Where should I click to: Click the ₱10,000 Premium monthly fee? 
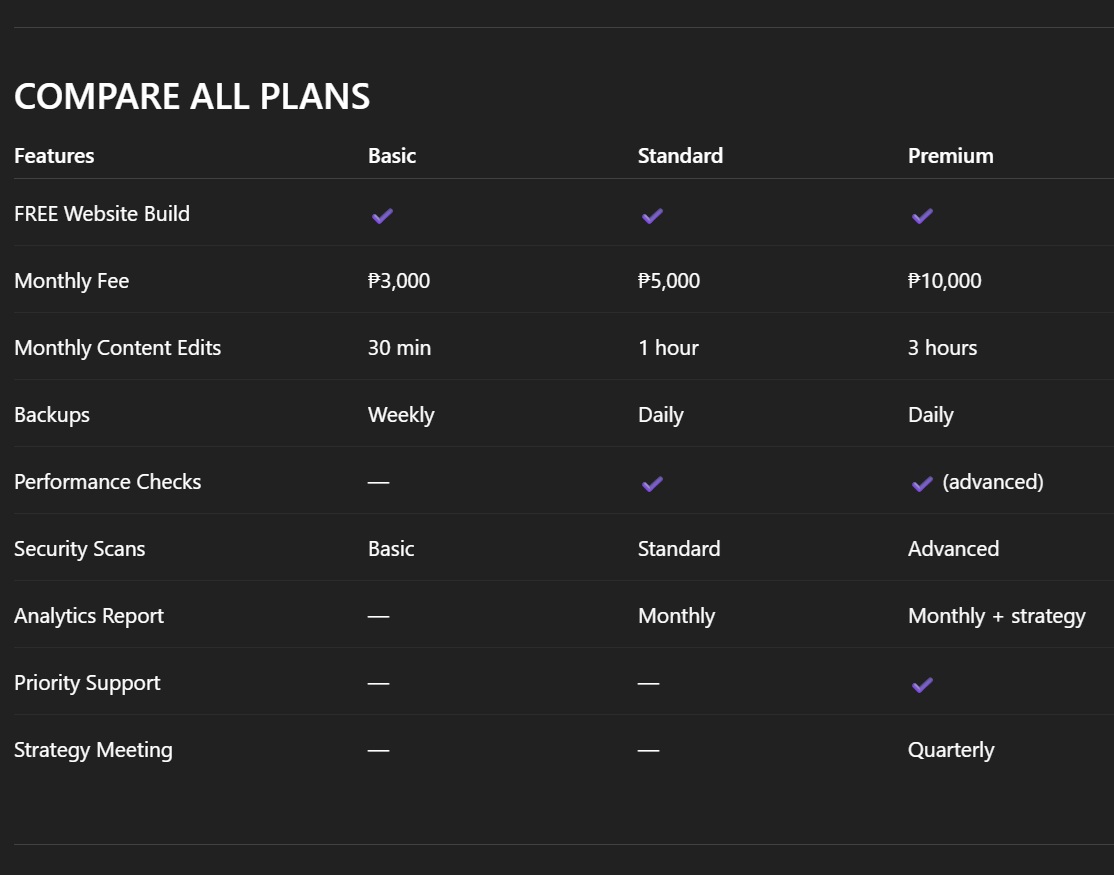(944, 281)
